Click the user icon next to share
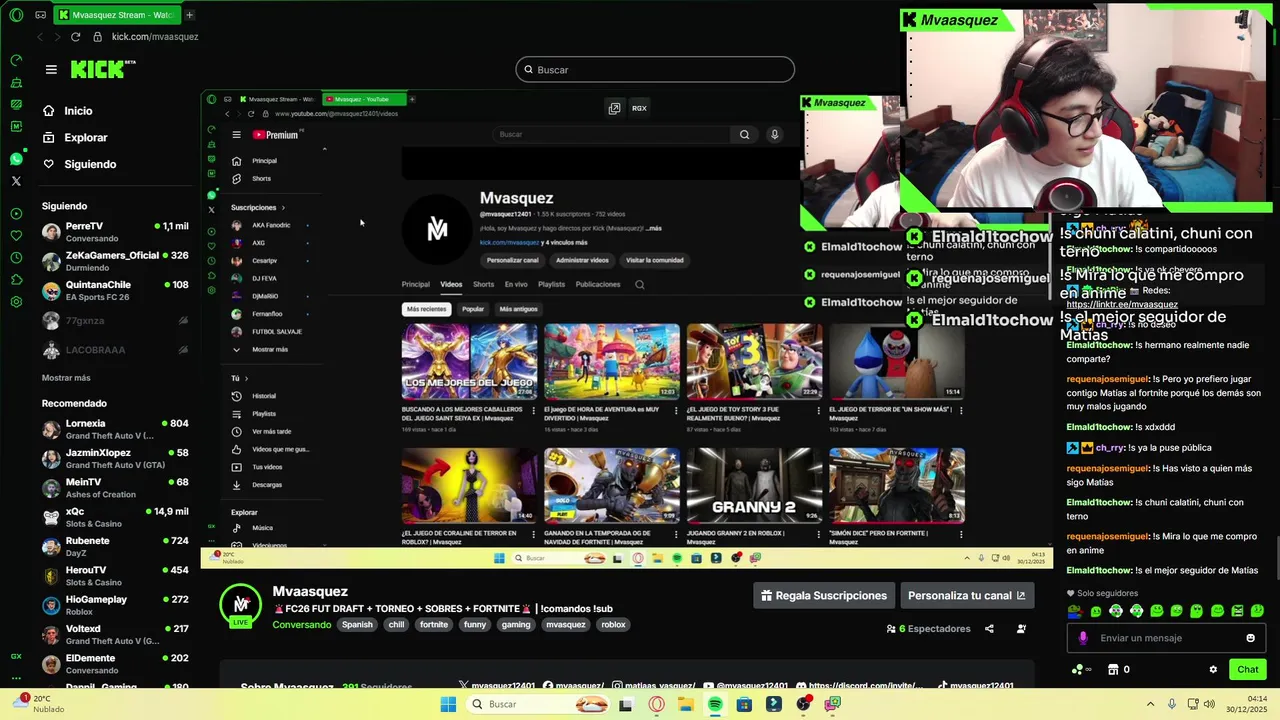Screen dimensions: 1280x720 point(1021,629)
